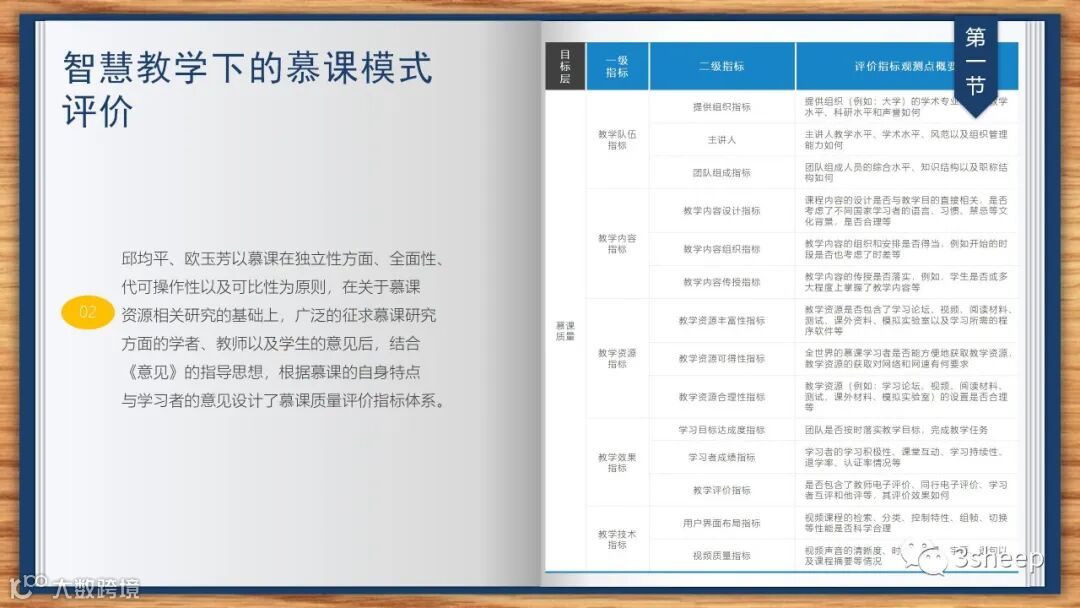
Task: Click the 教学内容指标 cell
Action: 617,243
